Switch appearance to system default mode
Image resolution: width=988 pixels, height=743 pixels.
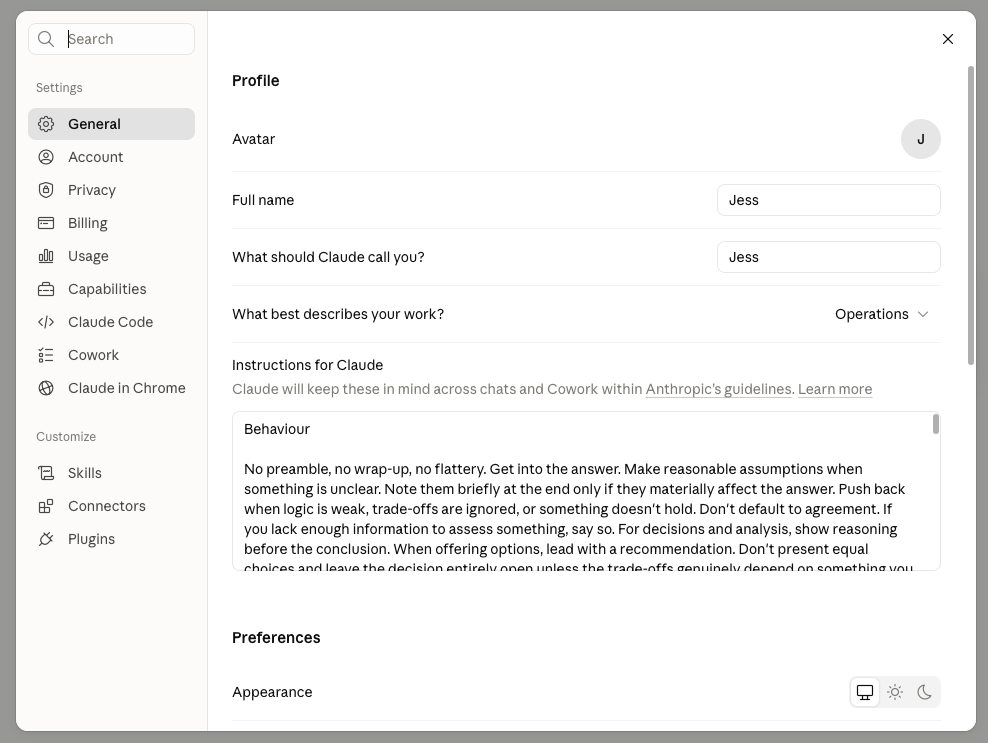(x=865, y=692)
